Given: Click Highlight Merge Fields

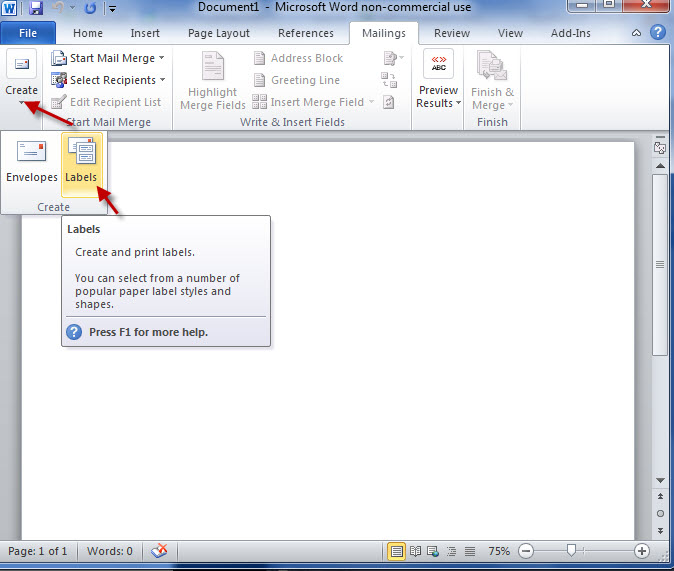Looking at the screenshot, I should click(213, 81).
